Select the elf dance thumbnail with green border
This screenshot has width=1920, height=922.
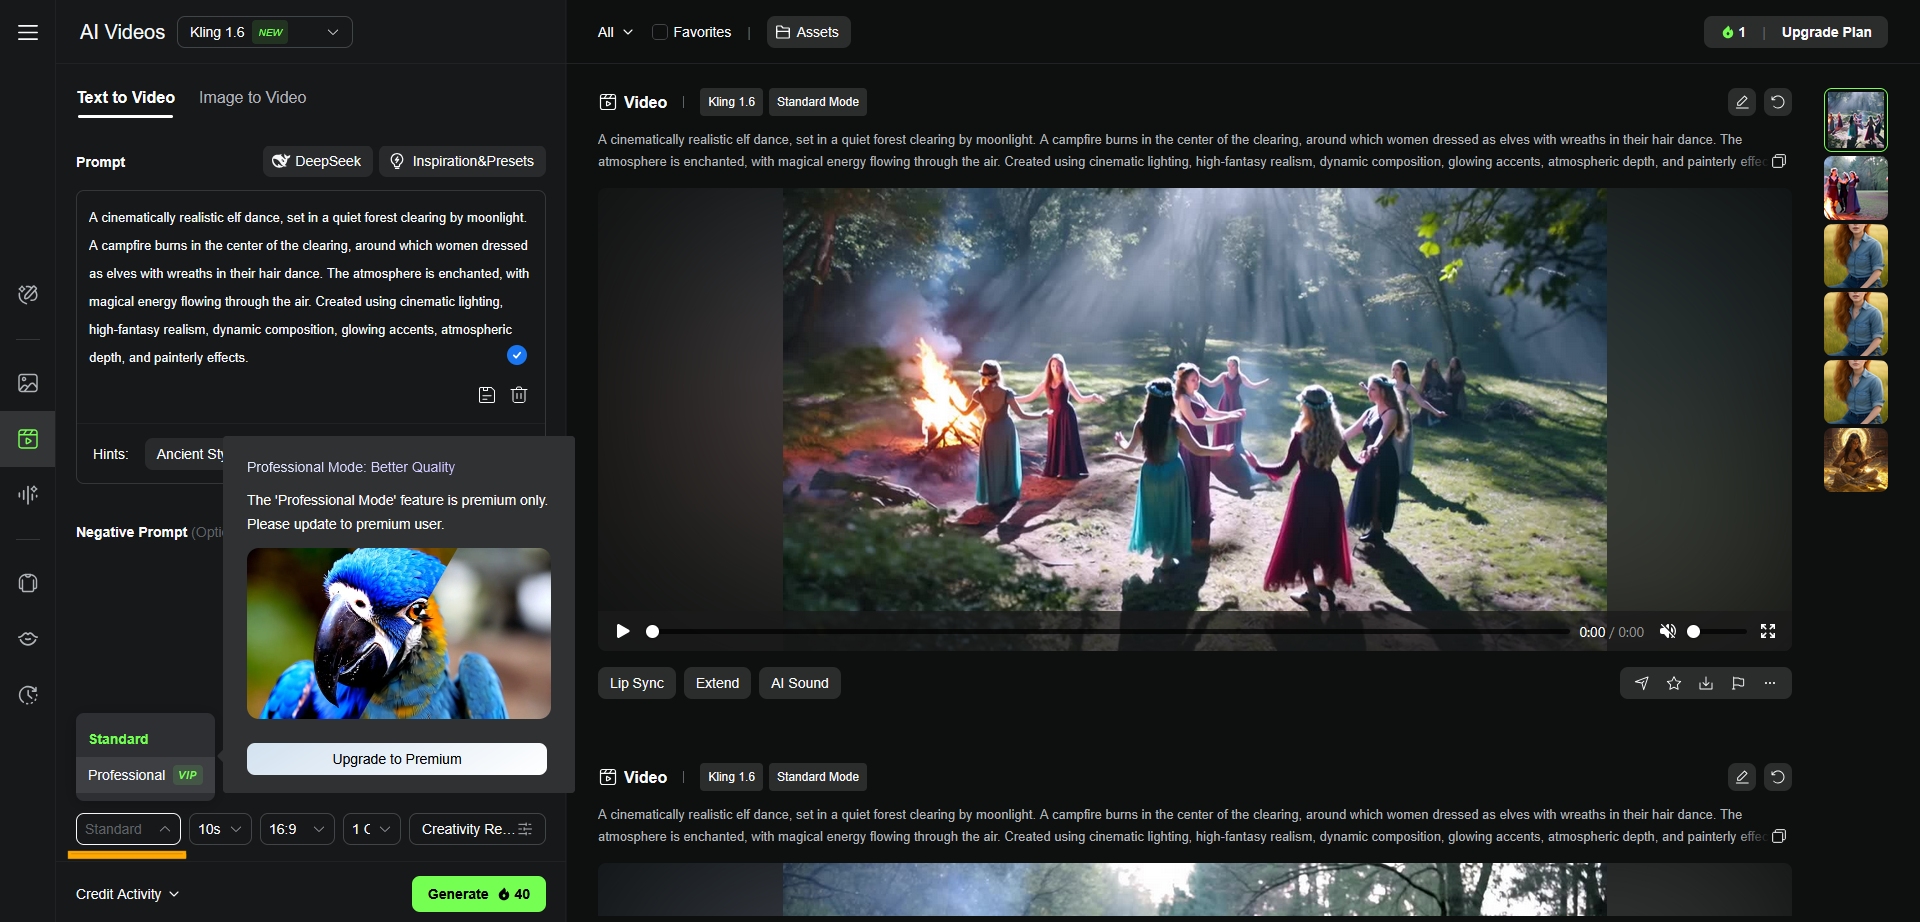click(1856, 120)
